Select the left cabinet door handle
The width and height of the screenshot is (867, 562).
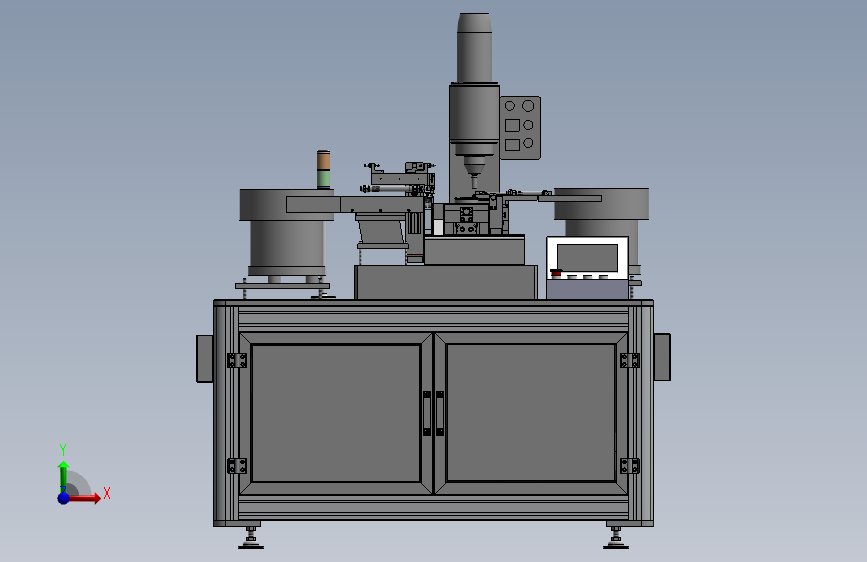tap(427, 413)
